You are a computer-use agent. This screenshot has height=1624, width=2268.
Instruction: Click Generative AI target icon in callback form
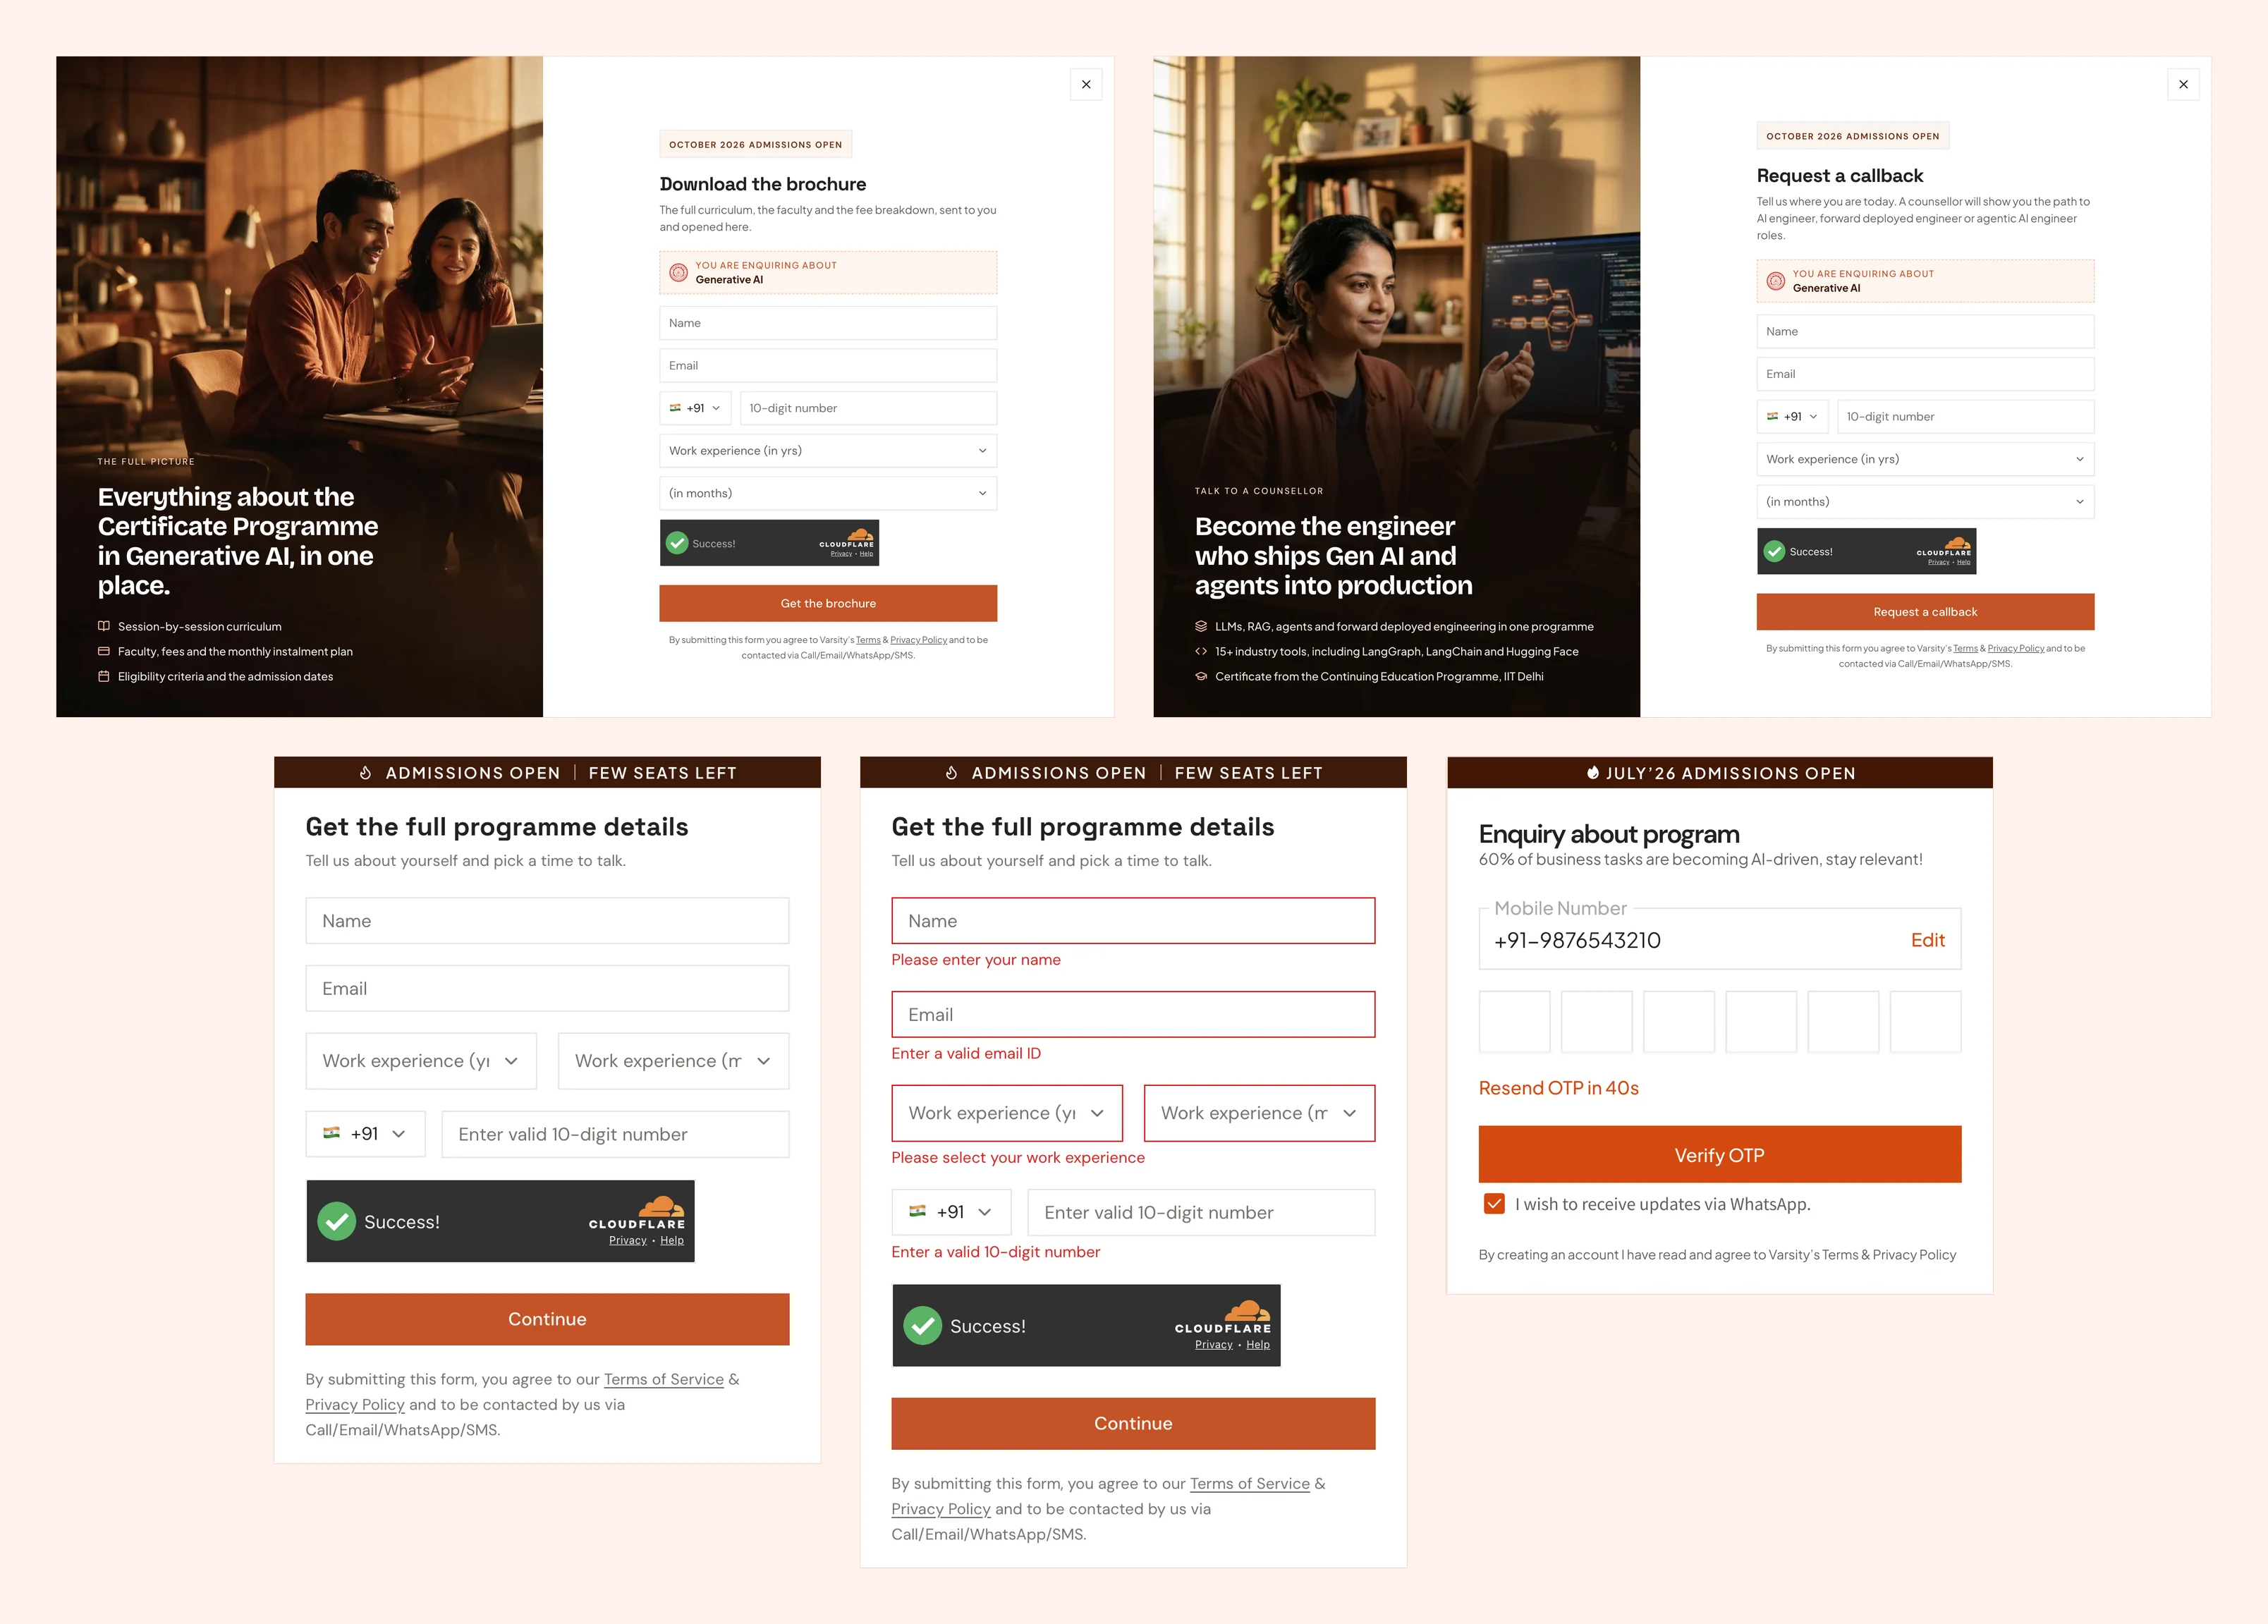click(1775, 281)
